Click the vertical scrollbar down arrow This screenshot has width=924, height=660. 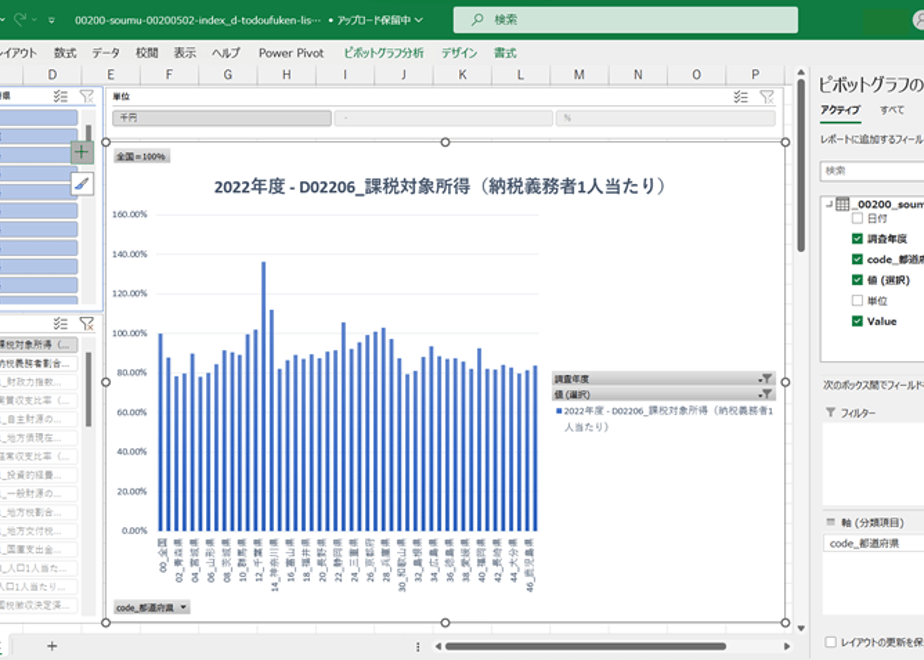(x=801, y=628)
